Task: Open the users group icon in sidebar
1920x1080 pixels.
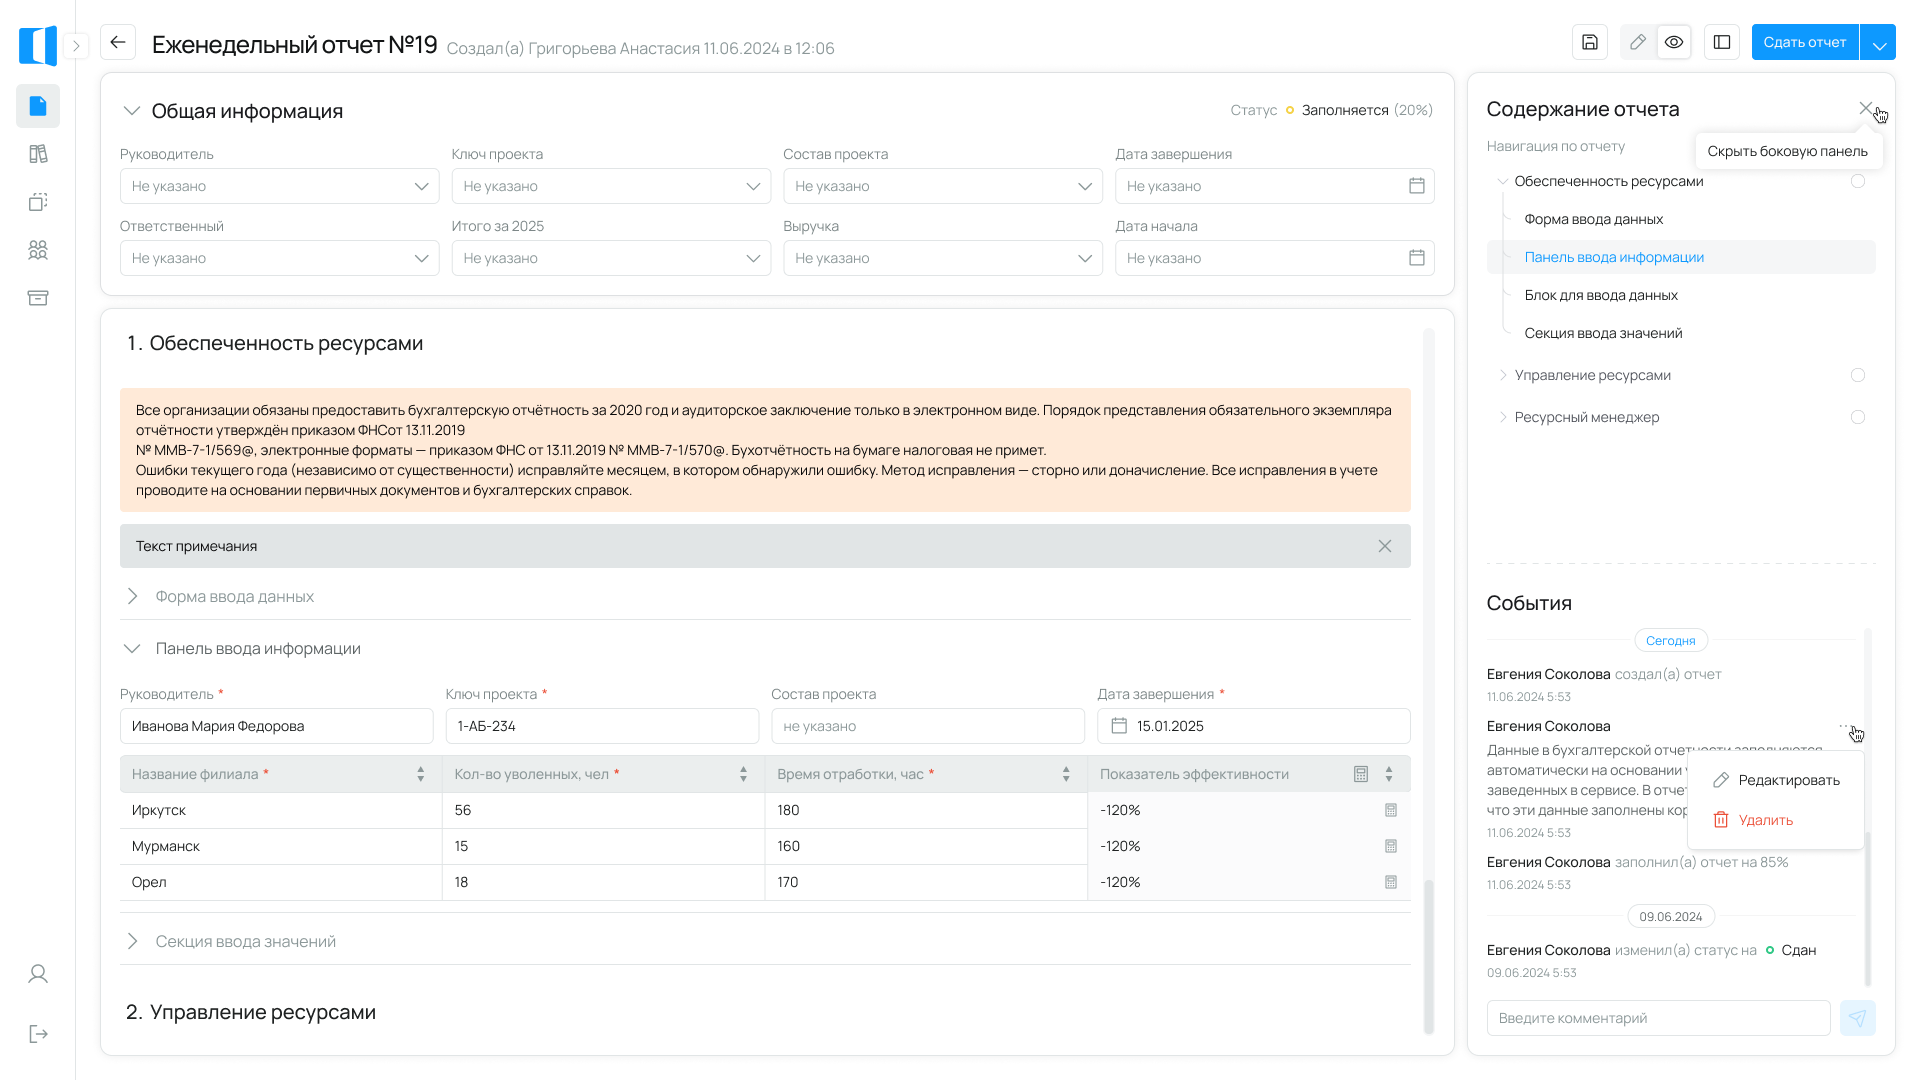Action: tap(38, 250)
